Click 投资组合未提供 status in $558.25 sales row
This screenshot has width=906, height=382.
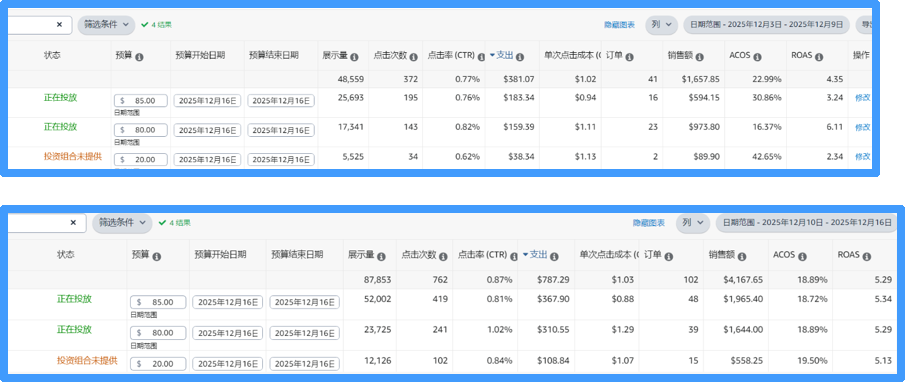pyautogui.click(x=87, y=360)
